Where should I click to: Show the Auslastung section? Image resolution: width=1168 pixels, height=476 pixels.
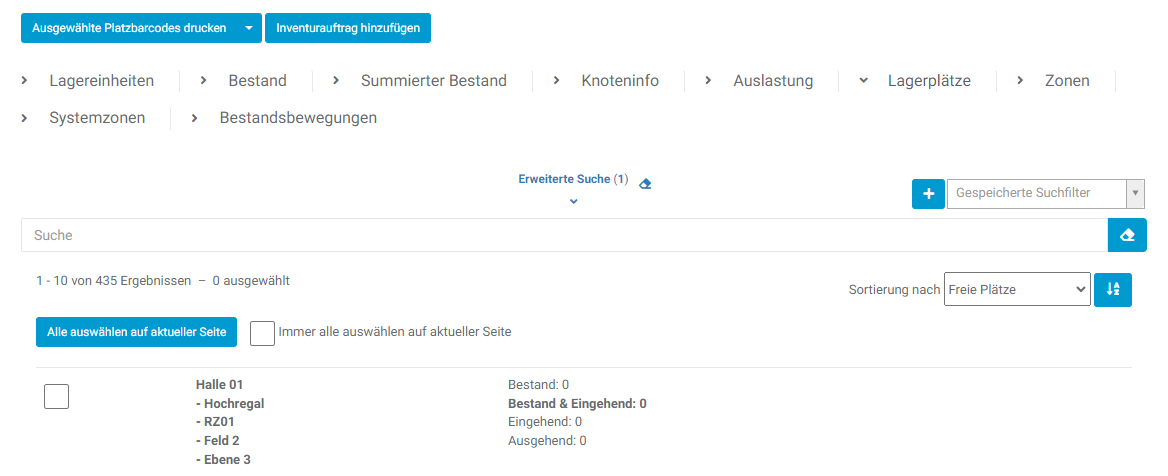772,81
